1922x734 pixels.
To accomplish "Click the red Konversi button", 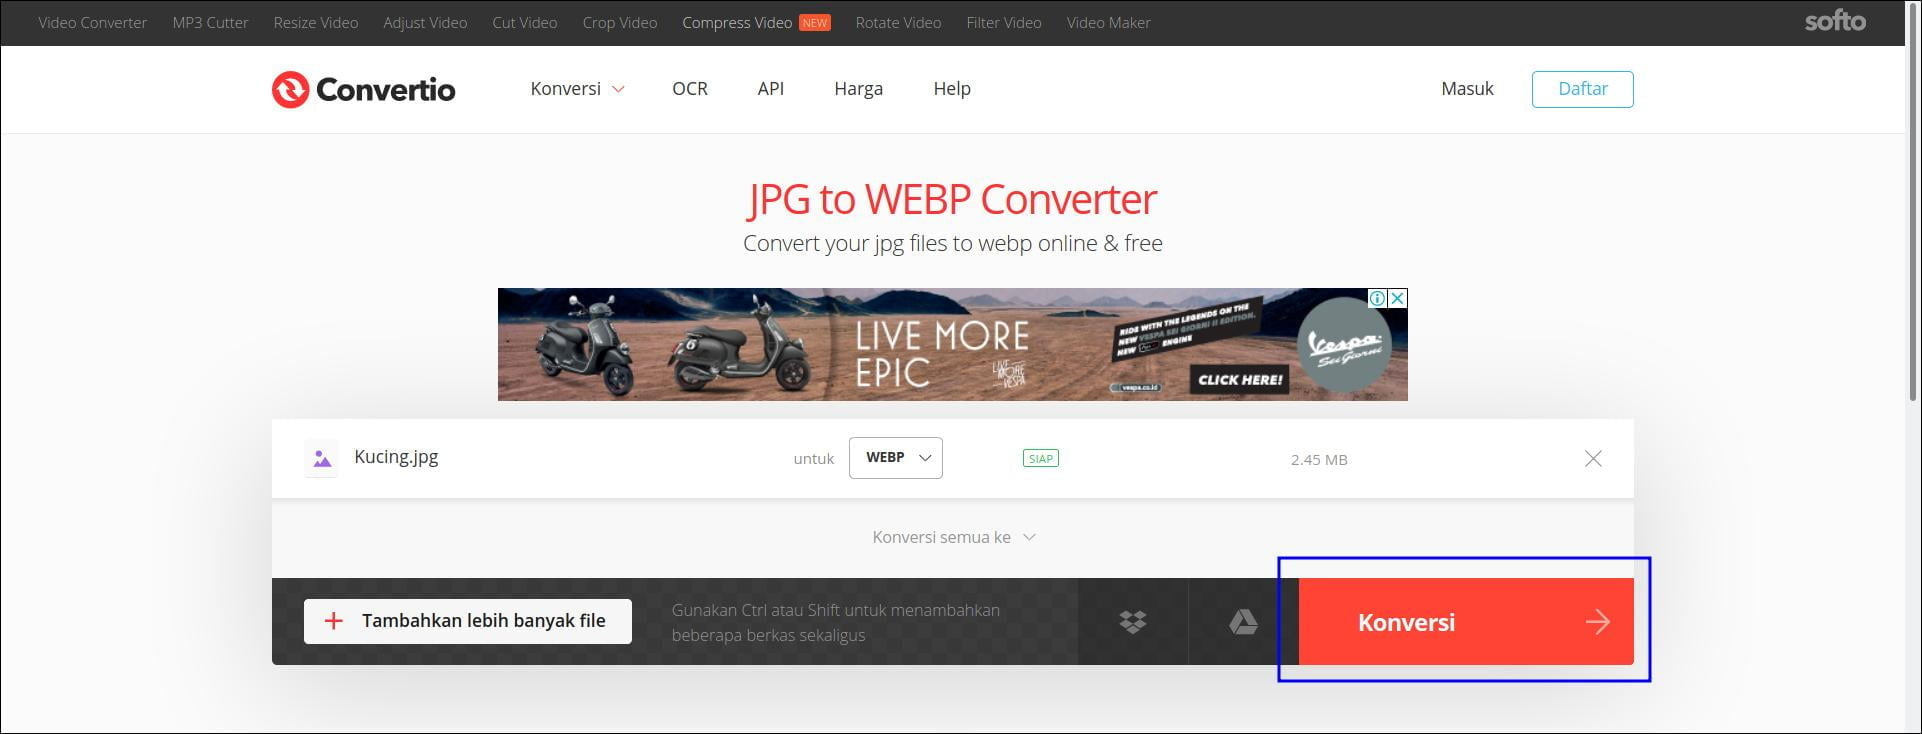I will pos(1465,622).
